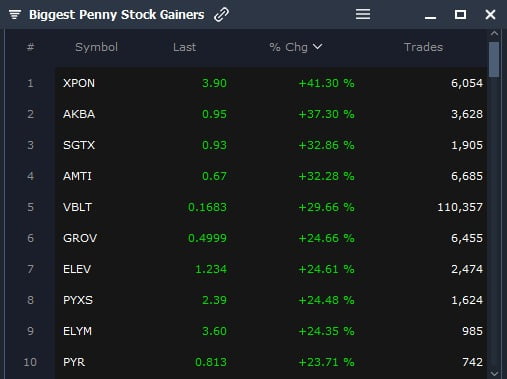
Task: Click the scrollbar down arrow
Action: (494, 374)
